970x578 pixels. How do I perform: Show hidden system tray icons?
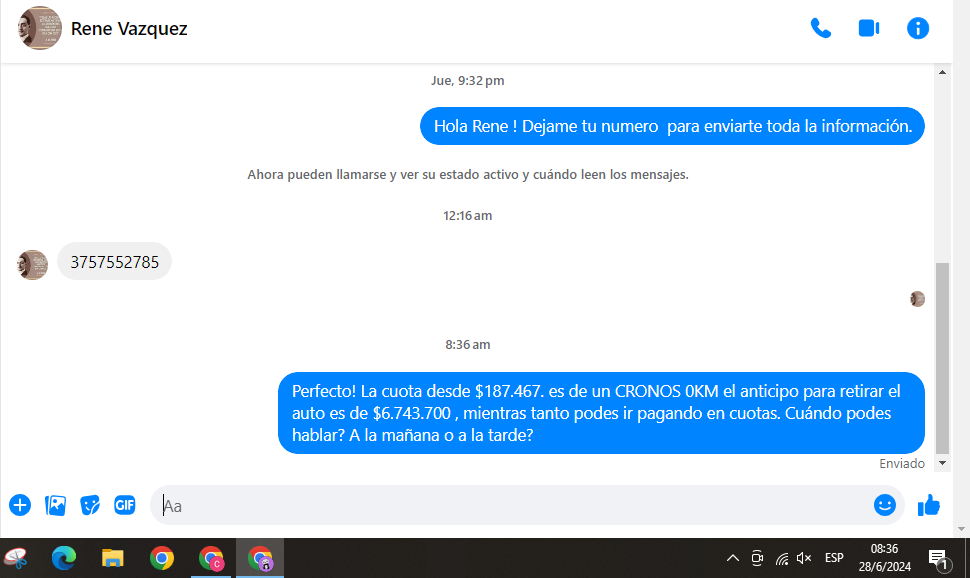[x=732, y=558]
